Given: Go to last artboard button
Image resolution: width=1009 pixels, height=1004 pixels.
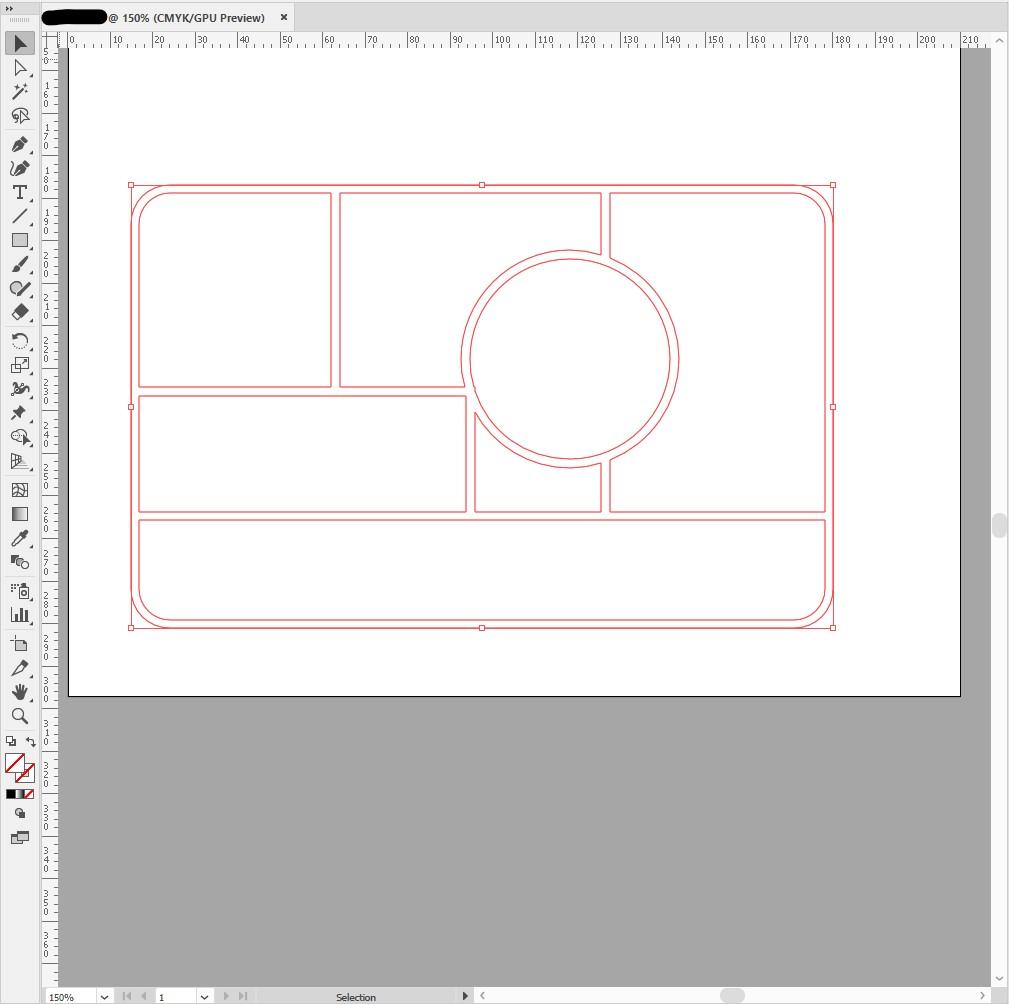Looking at the screenshot, I should [x=243, y=996].
